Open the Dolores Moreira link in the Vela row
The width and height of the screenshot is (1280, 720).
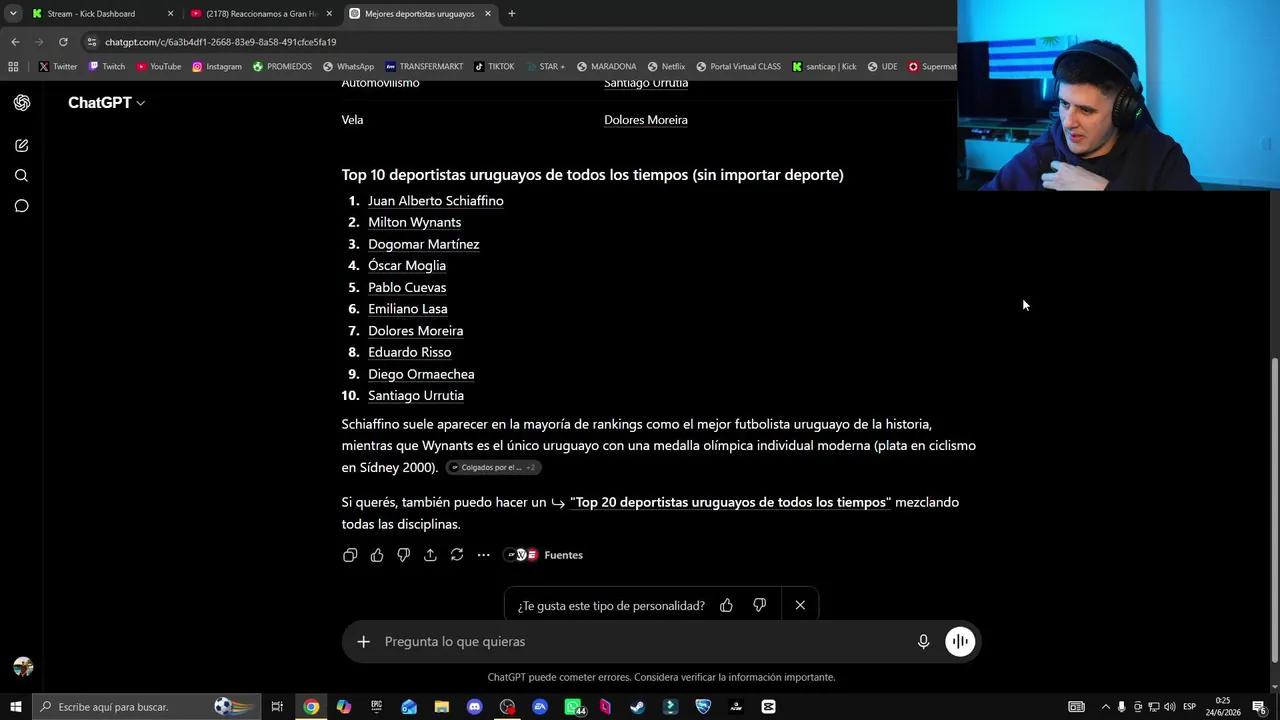click(646, 120)
